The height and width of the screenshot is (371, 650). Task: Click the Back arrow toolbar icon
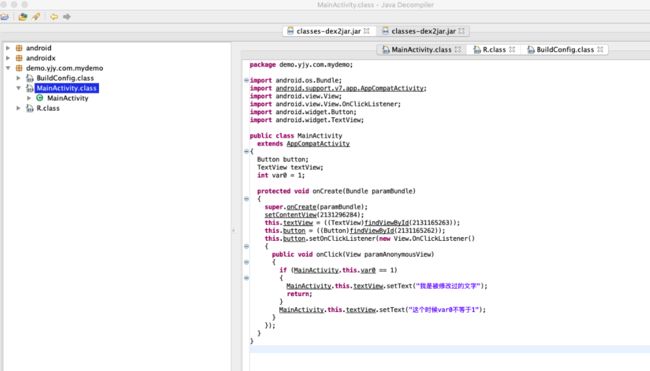pyautogui.click(x=54, y=17)
